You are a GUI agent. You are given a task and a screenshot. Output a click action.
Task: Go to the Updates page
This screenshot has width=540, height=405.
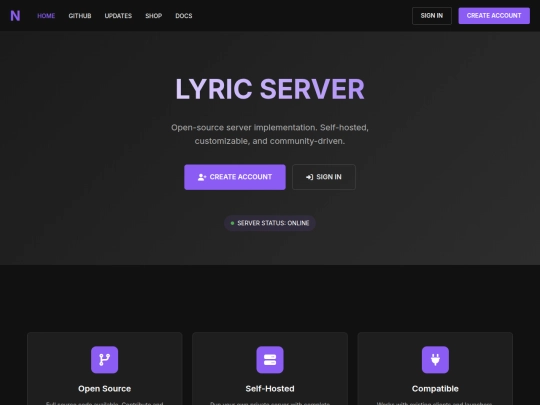[118, 16]
